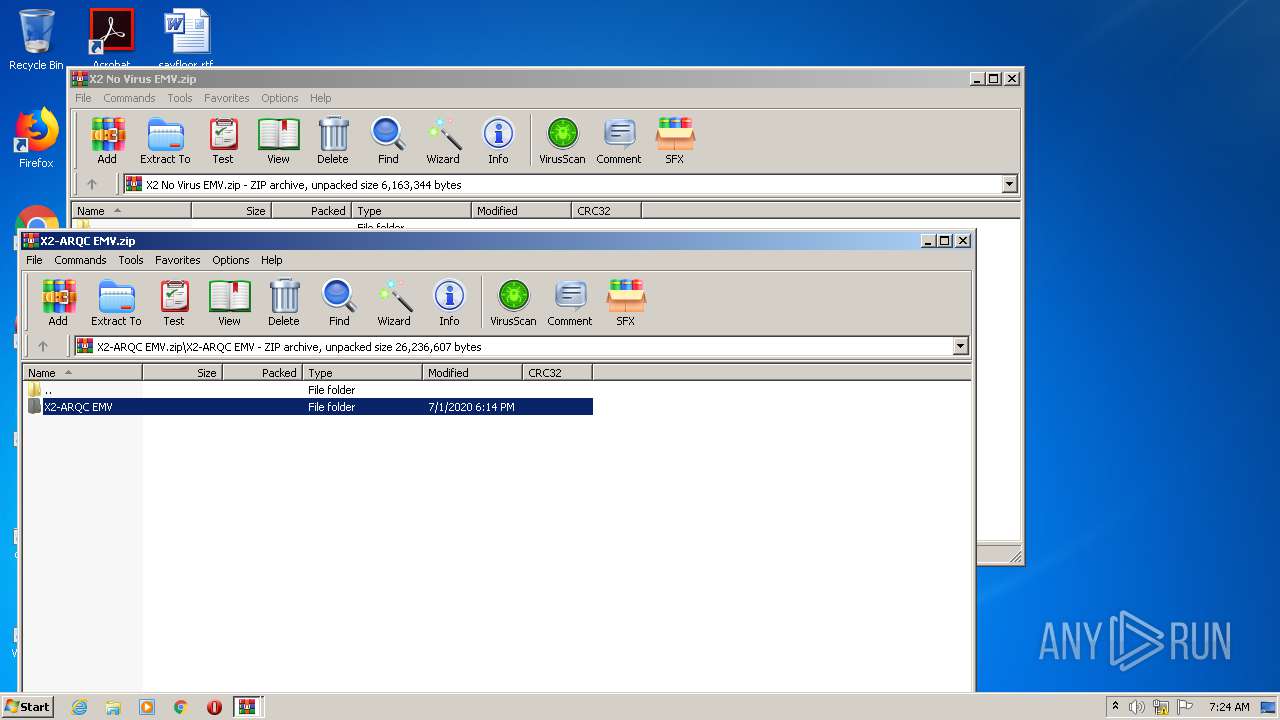Go up one level in X2-ARQC EMV window

pyautogui.click(x=42, y=346)
